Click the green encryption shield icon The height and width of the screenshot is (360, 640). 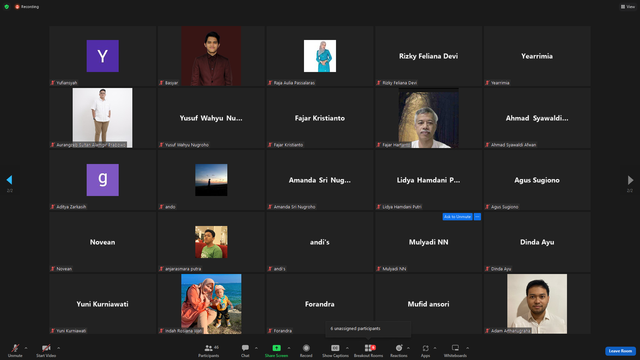click(7, 7)
